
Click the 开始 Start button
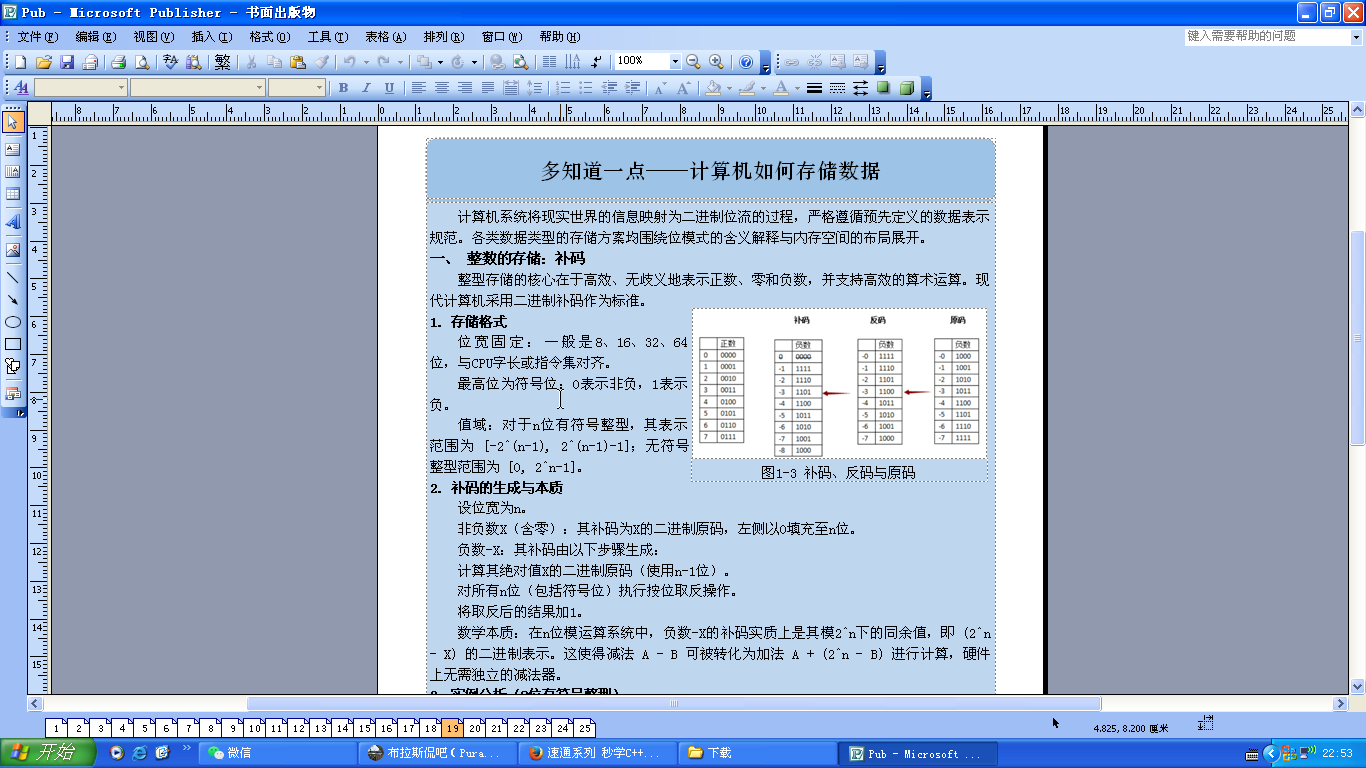tap(42, 753)
